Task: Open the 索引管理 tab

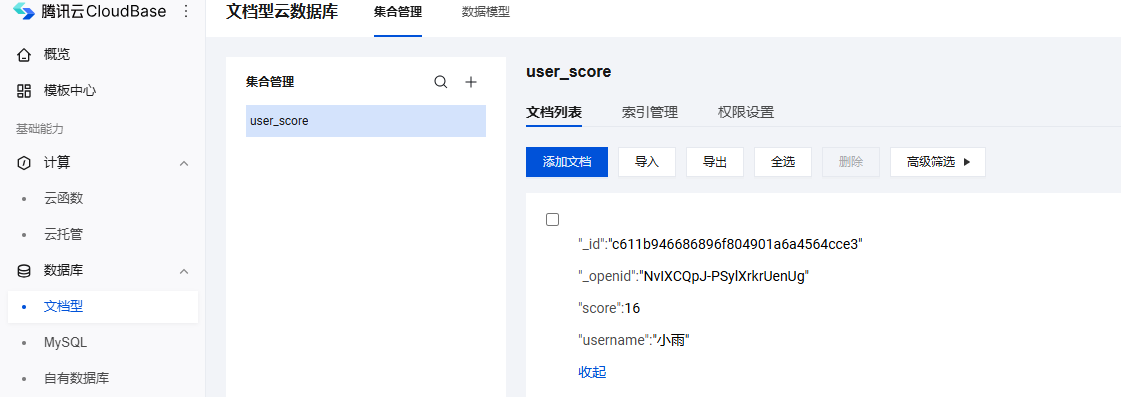Action: click(x=650, y=112)
